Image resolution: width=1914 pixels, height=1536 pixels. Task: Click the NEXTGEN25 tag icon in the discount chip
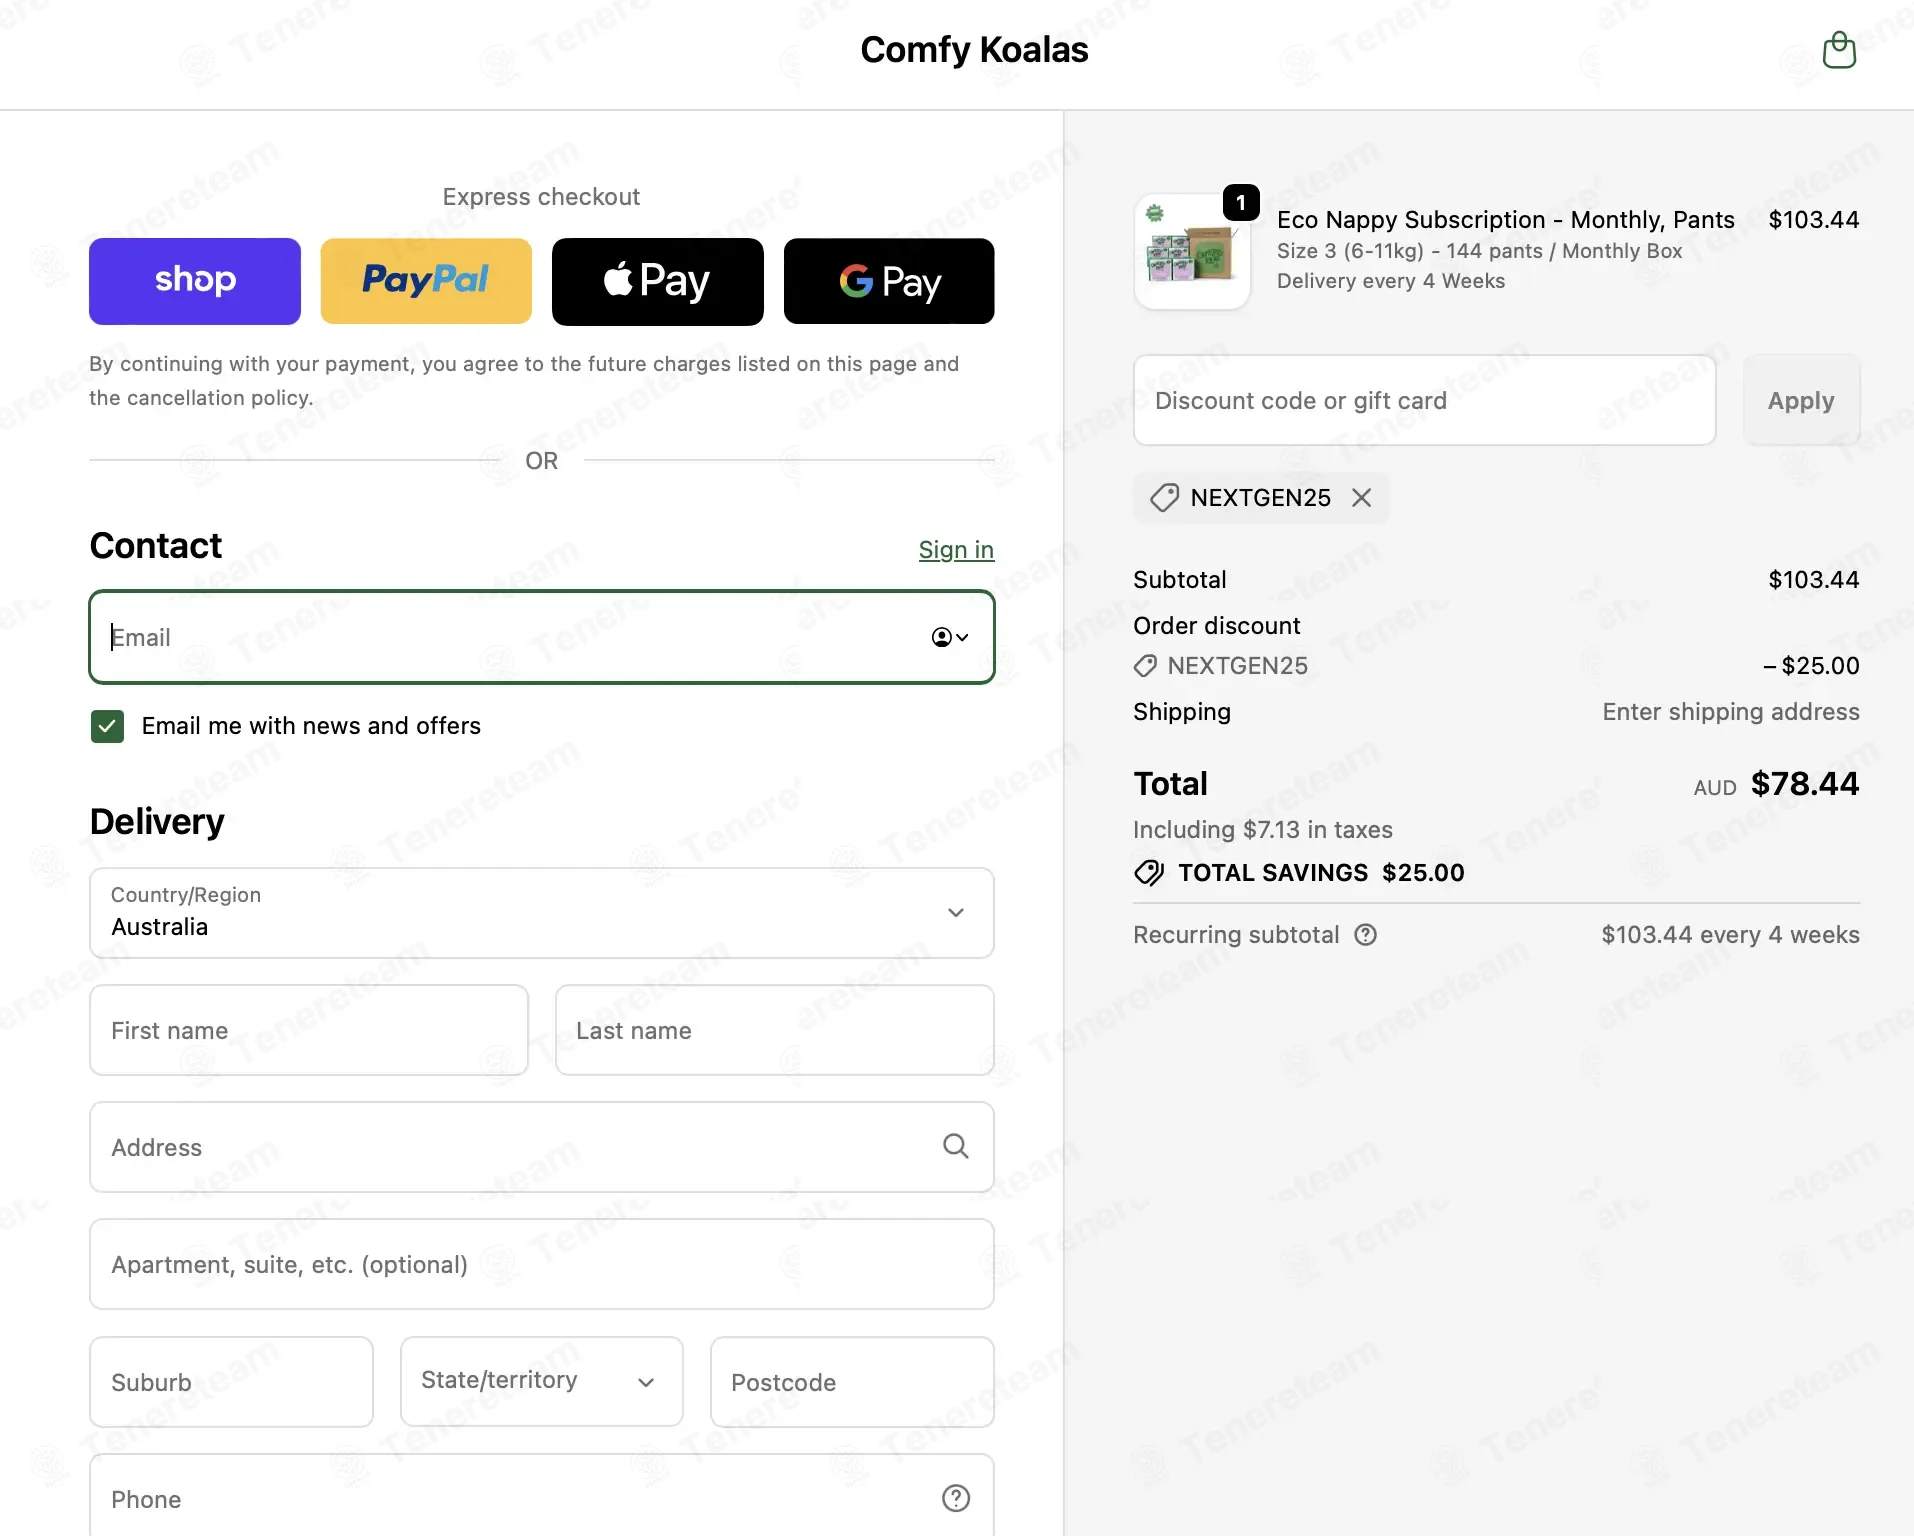pyautogui.click(x=1164, y=498)
